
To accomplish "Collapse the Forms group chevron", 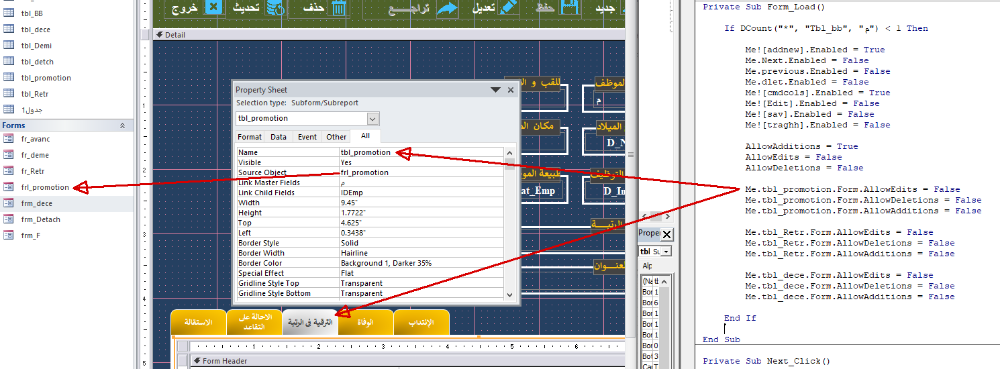I will (x=122, y=126).
